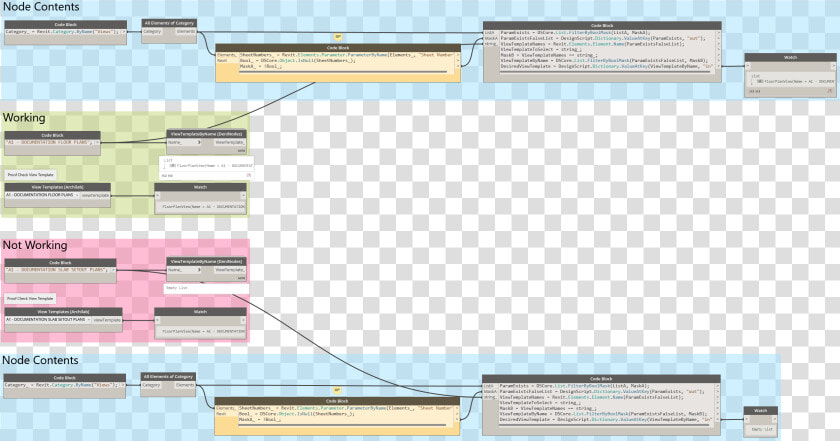Click the Empty List preview bubble in the Not Working group

coord(206,288)
